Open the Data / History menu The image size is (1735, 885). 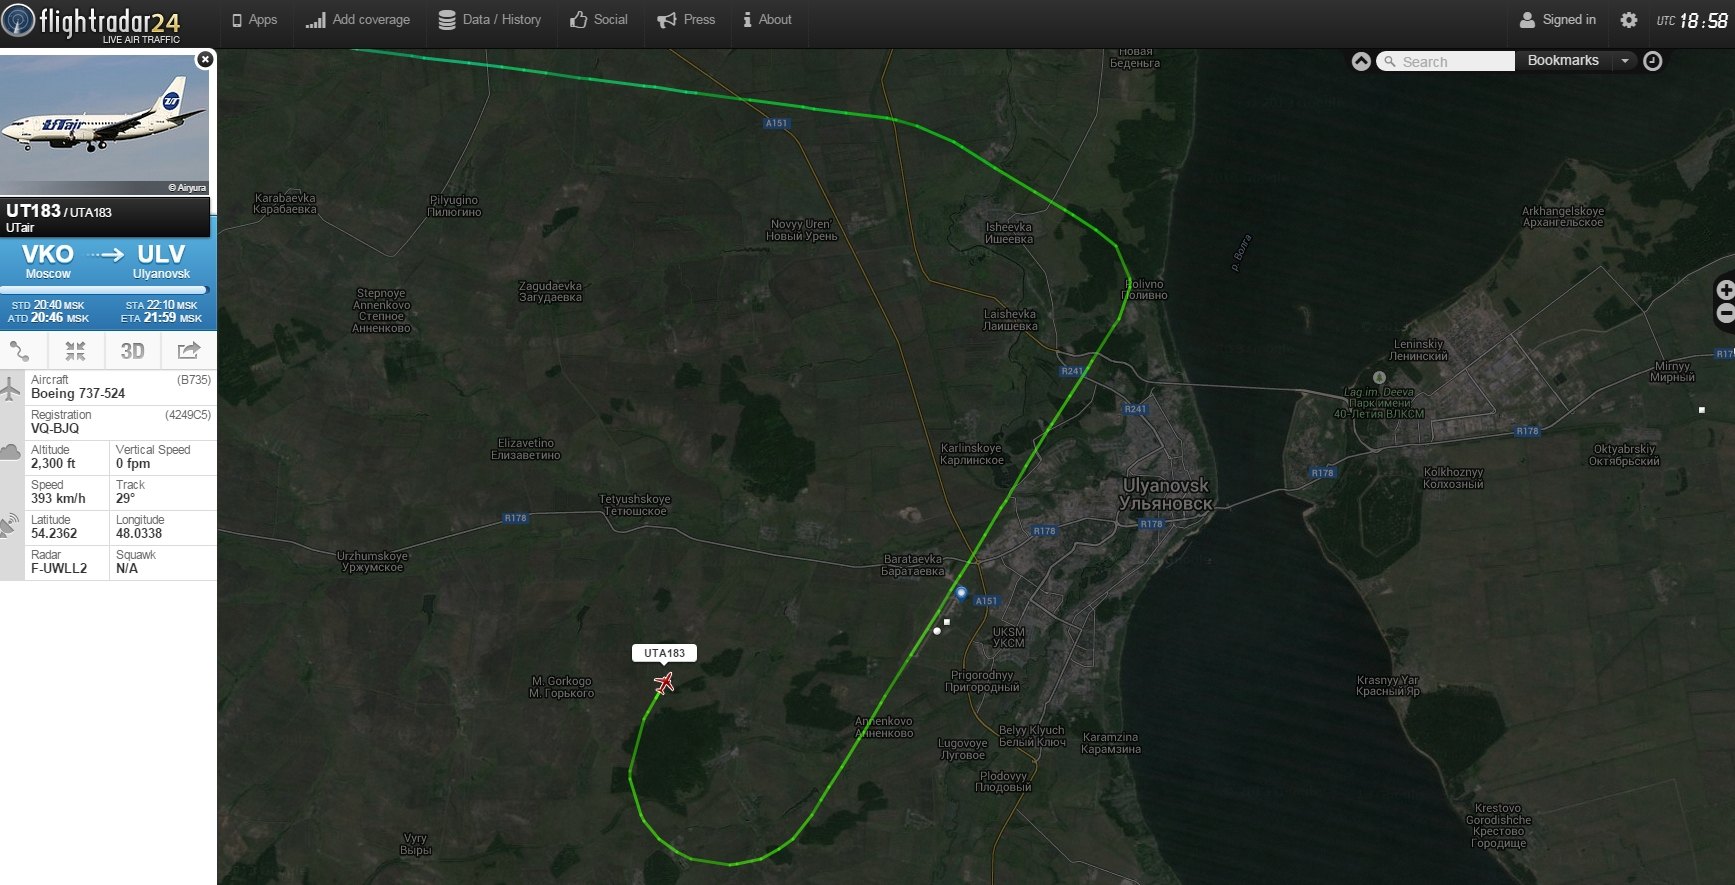point(490,20)
